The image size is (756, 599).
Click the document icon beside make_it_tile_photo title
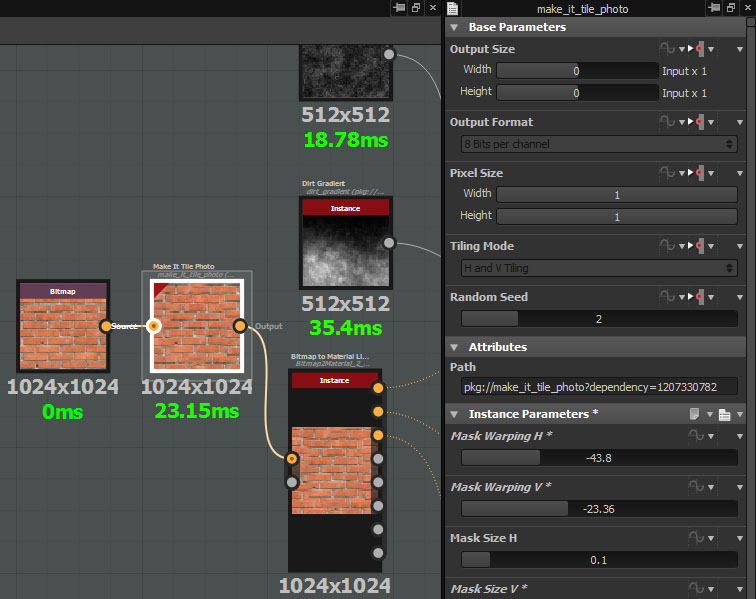(x=452, y=8)
